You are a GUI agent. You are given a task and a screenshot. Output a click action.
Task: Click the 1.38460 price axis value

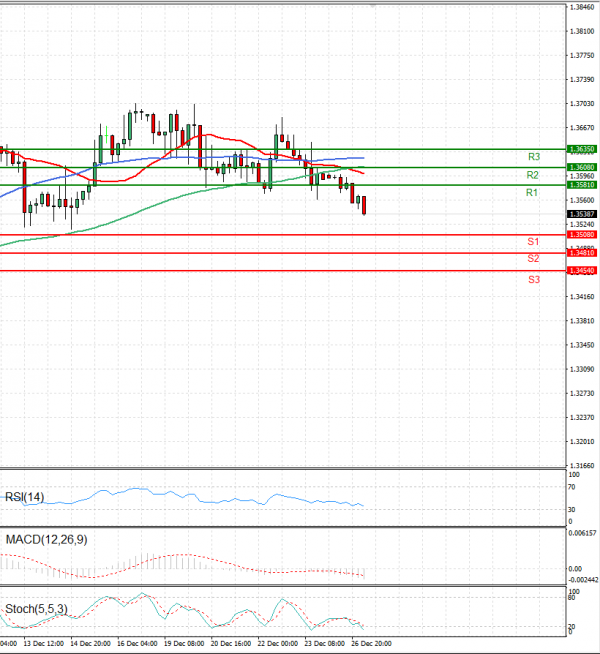(x=582, y=7)
